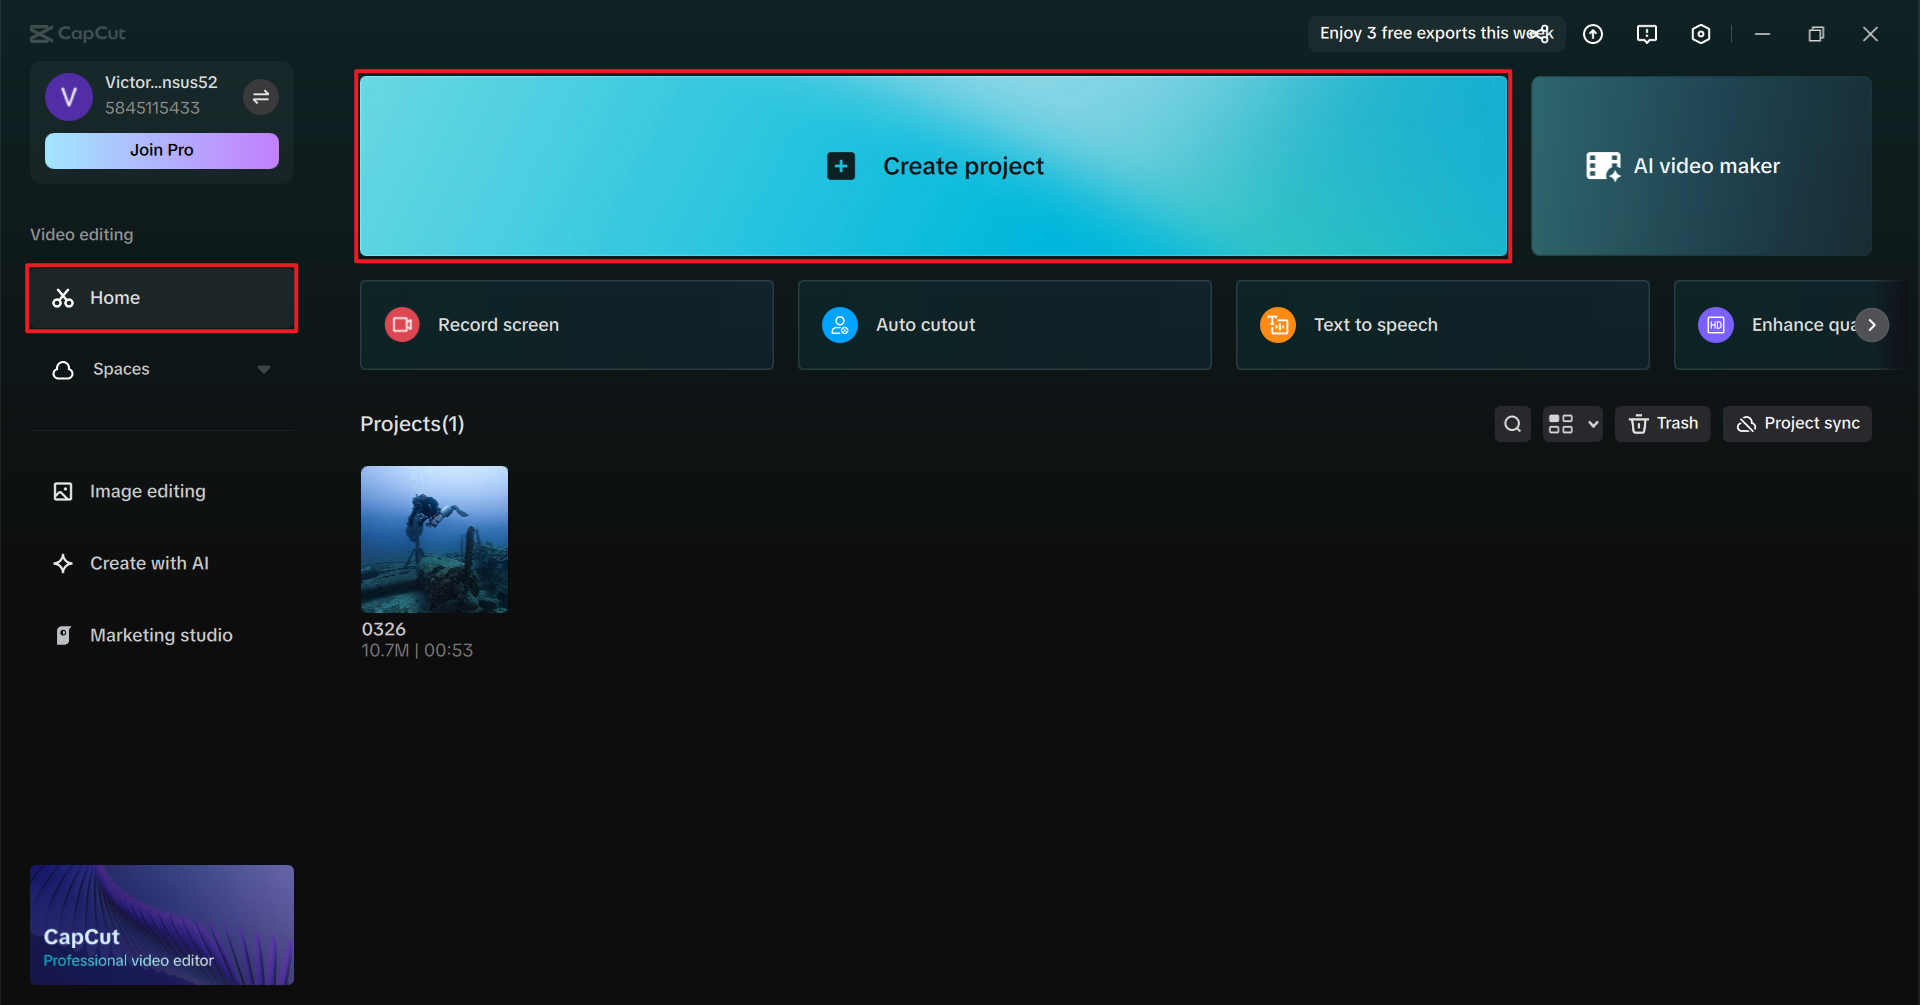
Task: Open the Marketing studio section
Action: tap(161, 634)
